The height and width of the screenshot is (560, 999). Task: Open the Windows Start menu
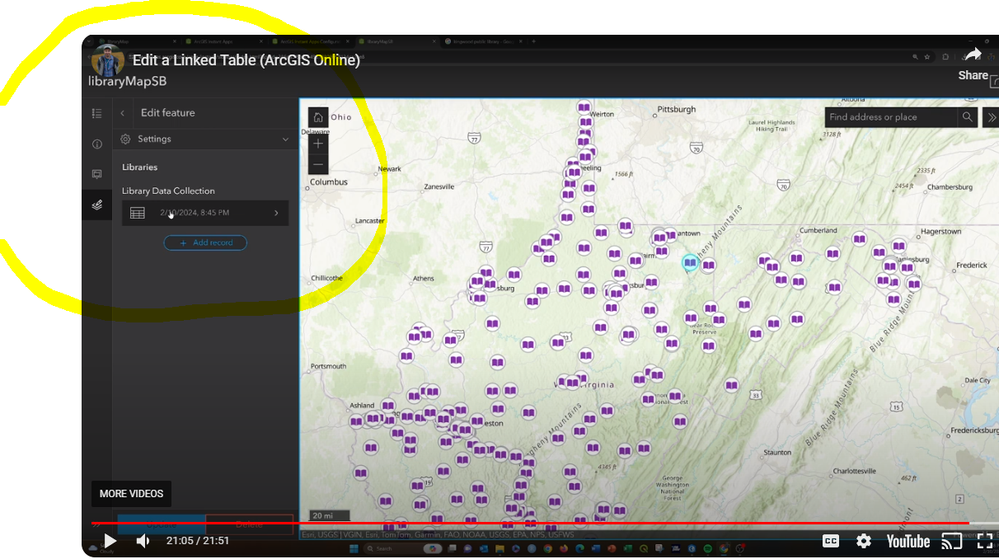354,549
